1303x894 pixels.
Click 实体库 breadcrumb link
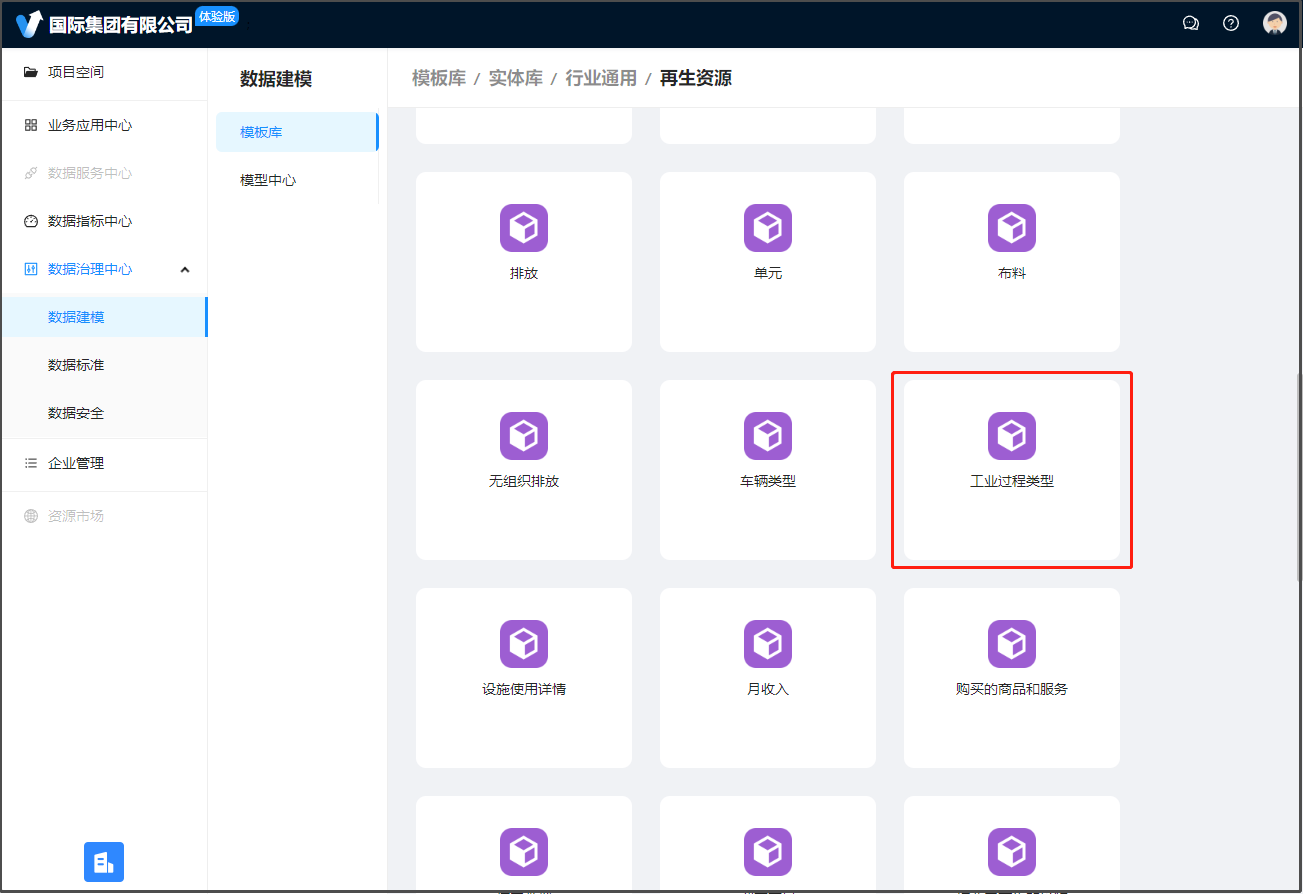pos(515,78)
